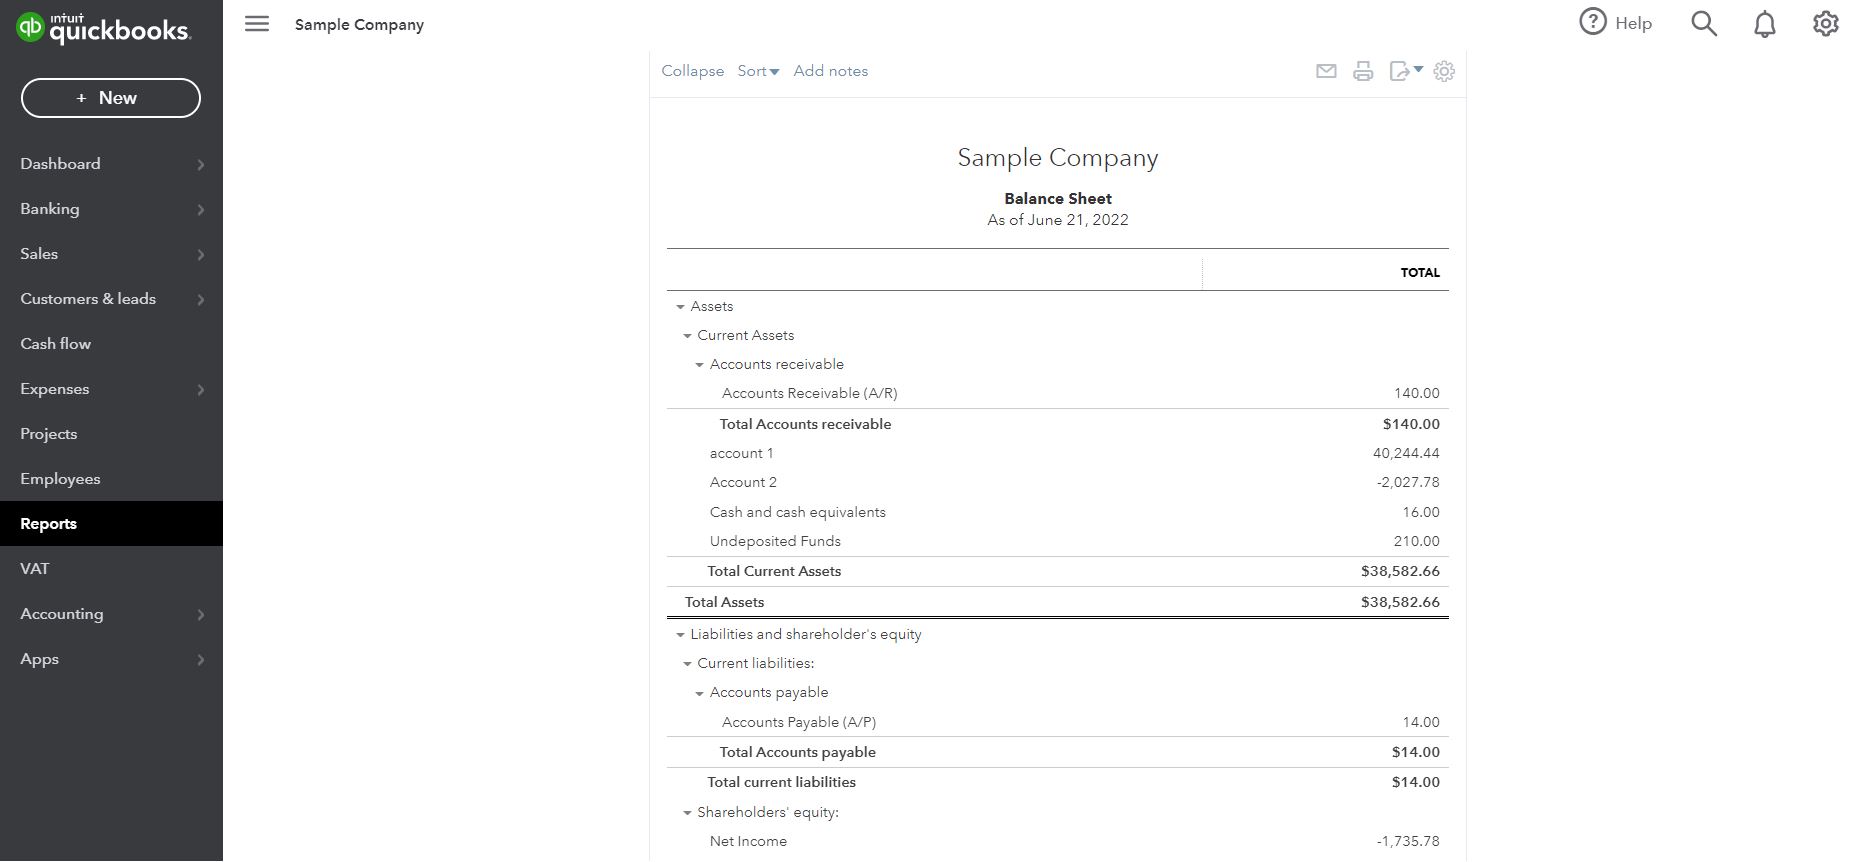The image size is (1868, 862).
Task: Open the account 1 amount 40,244.44
Action: (1406, 453)
